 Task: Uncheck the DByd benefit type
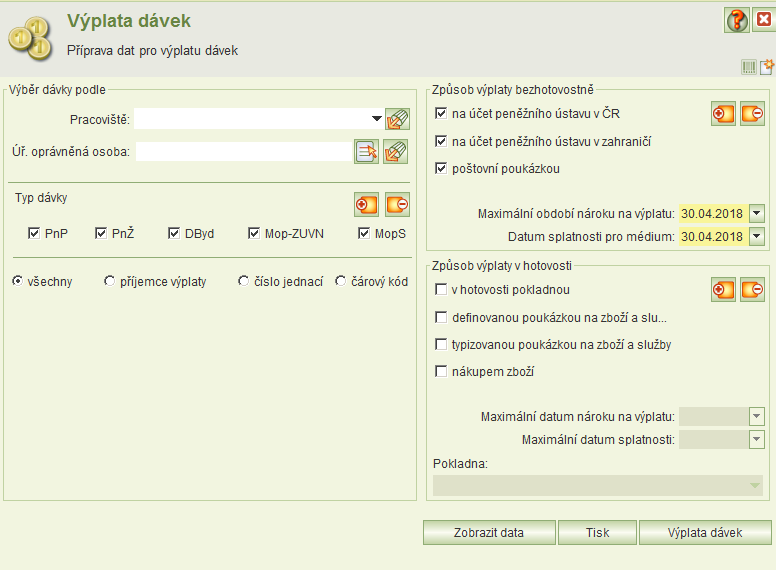click(174, 233)
